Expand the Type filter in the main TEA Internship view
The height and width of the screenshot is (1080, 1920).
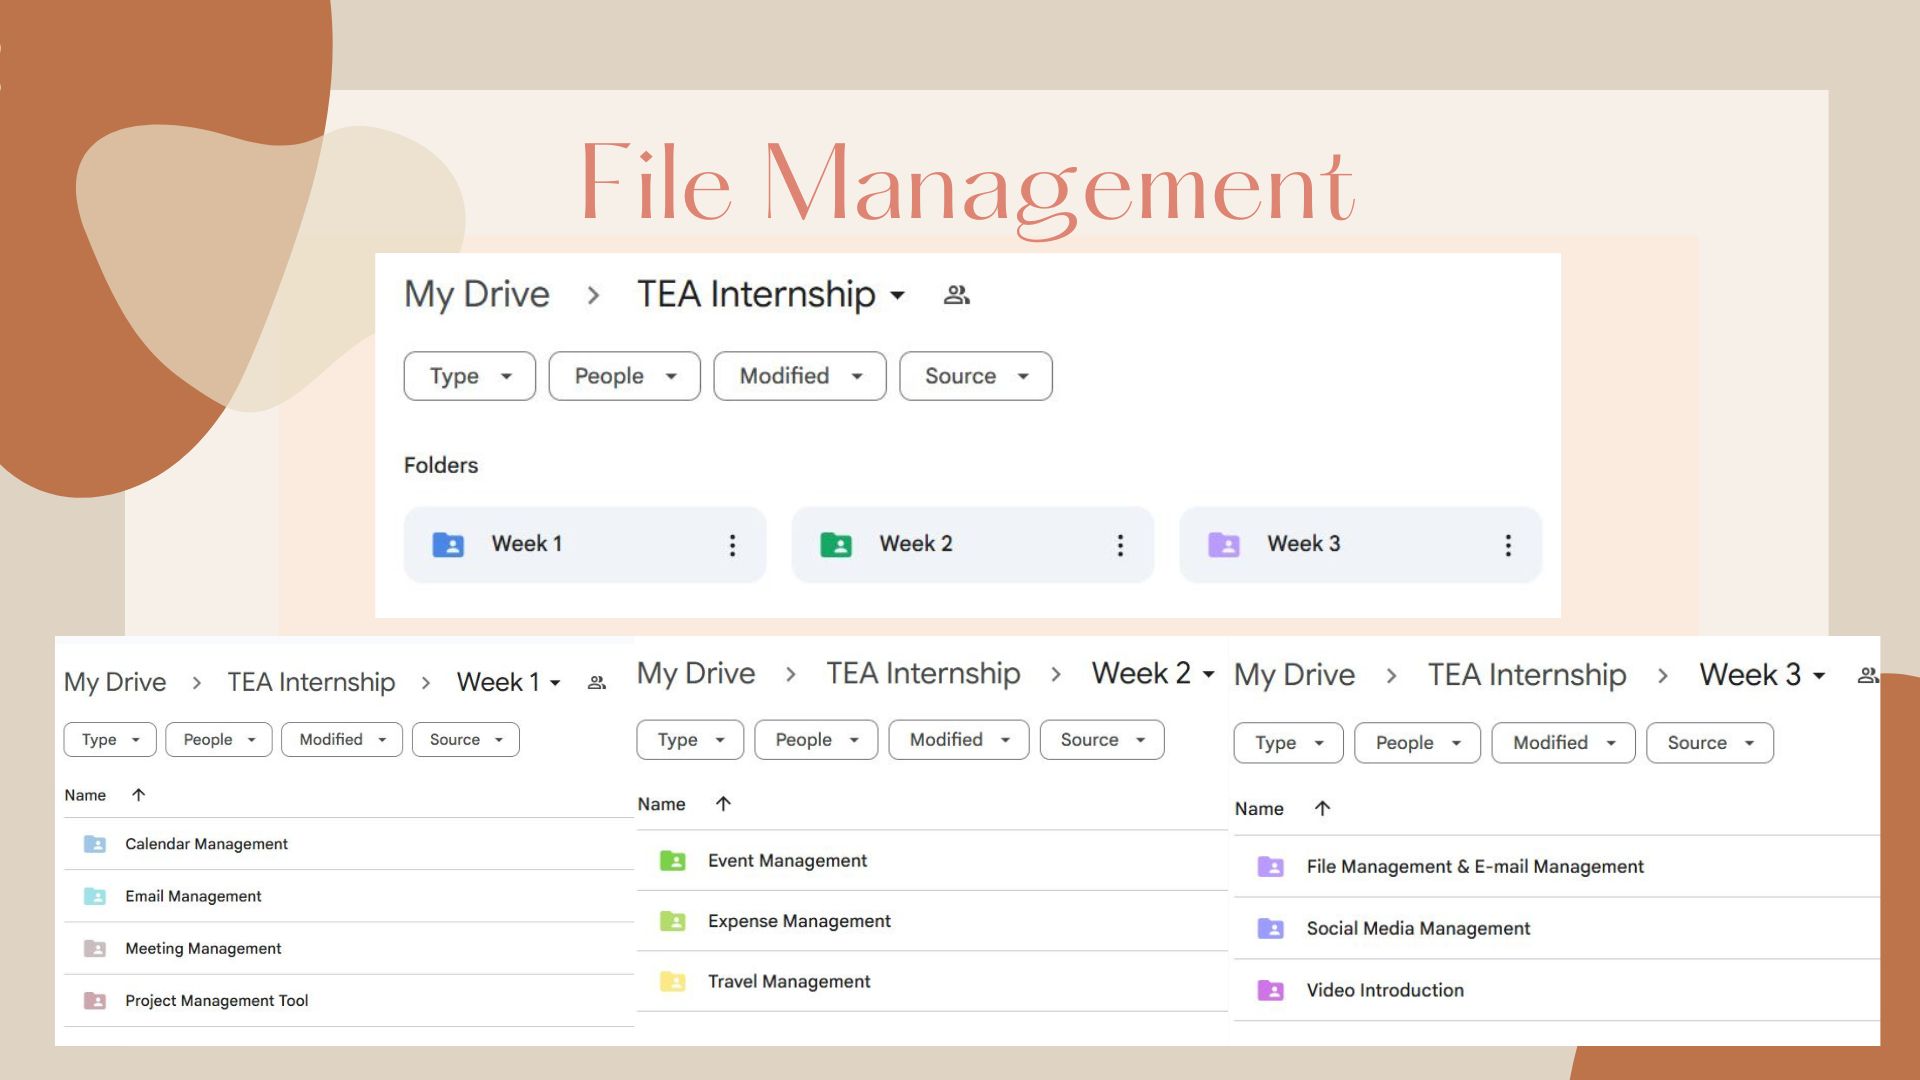point(469,376)
